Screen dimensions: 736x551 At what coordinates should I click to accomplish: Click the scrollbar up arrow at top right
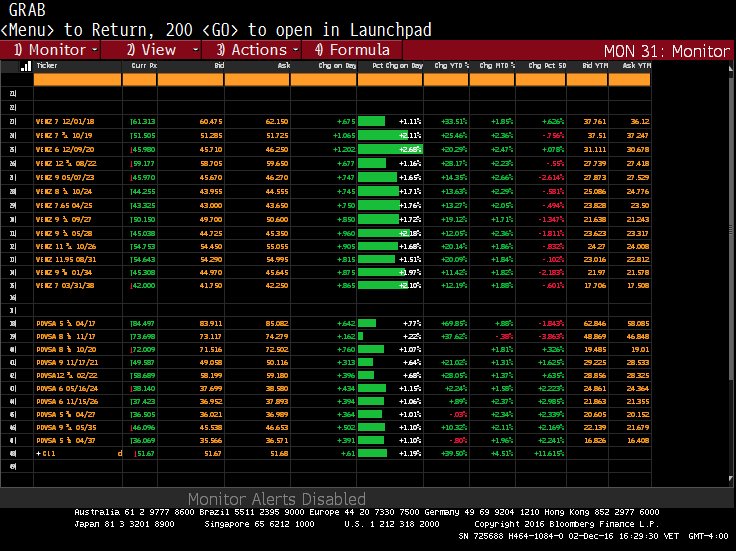(731, 68)
